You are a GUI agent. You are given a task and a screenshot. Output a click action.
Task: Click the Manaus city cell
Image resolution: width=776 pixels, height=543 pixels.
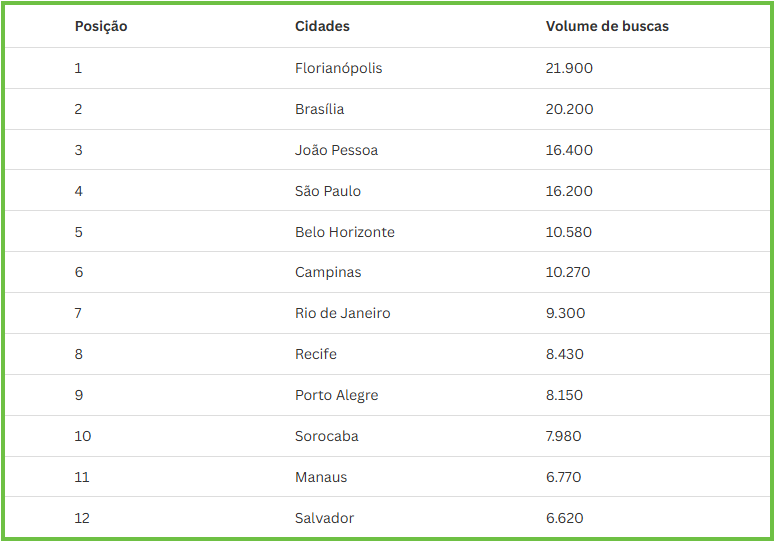321,477
